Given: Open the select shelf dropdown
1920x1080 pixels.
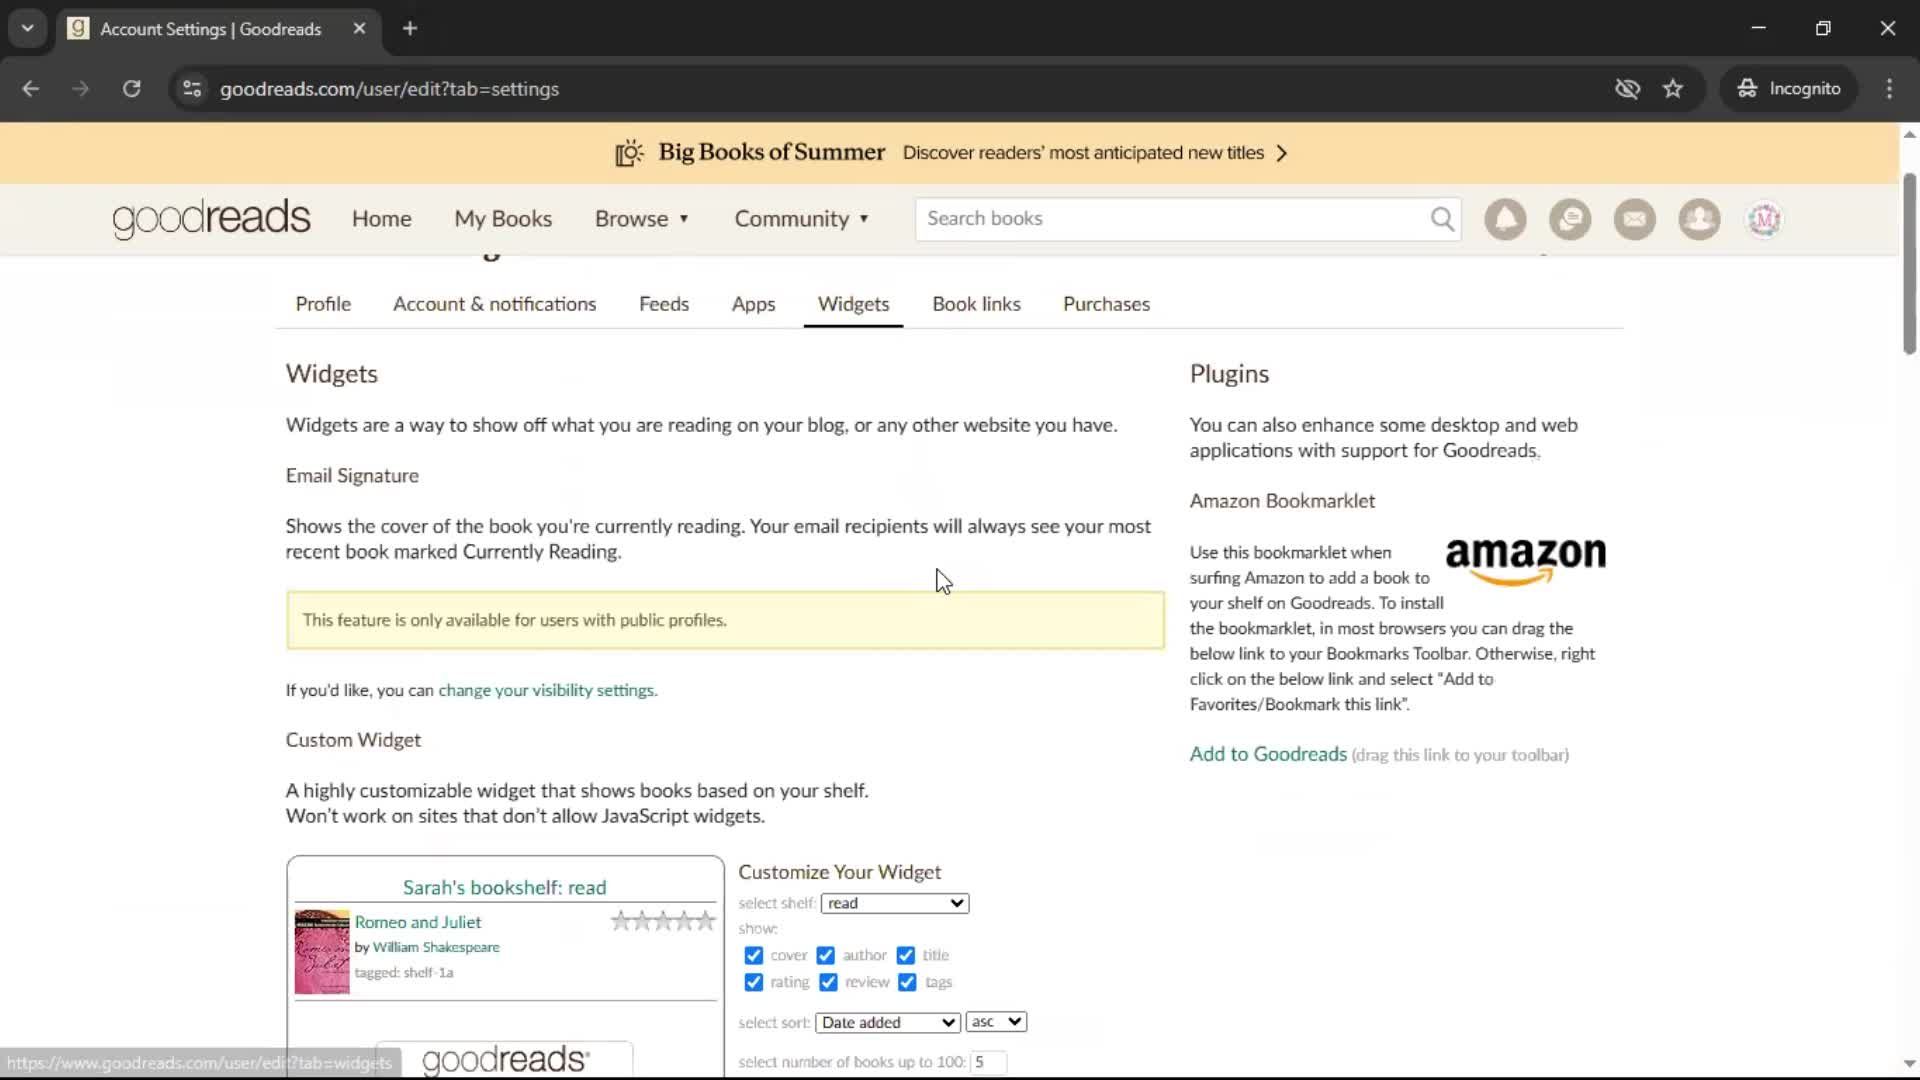Looking at the screenshot, I should pos(895,903).
